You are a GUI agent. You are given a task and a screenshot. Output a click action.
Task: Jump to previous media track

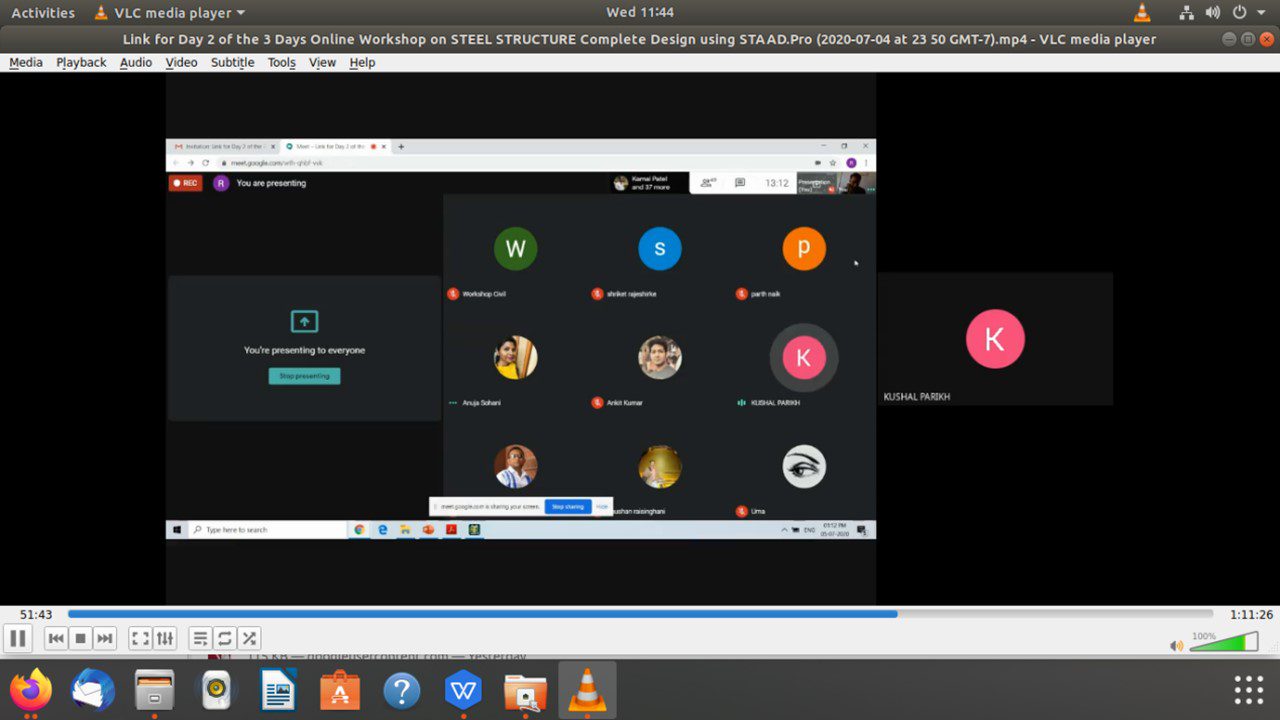tap(56, 638)
